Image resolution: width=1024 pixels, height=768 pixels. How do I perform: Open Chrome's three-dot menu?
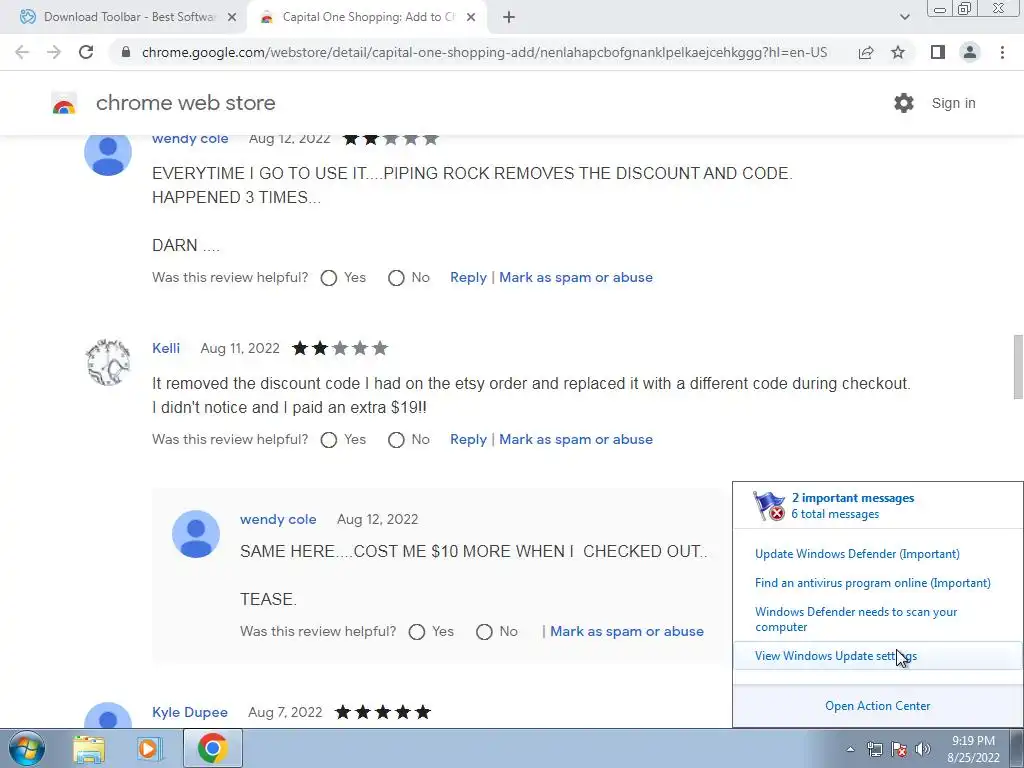[x=1002, y=52]
